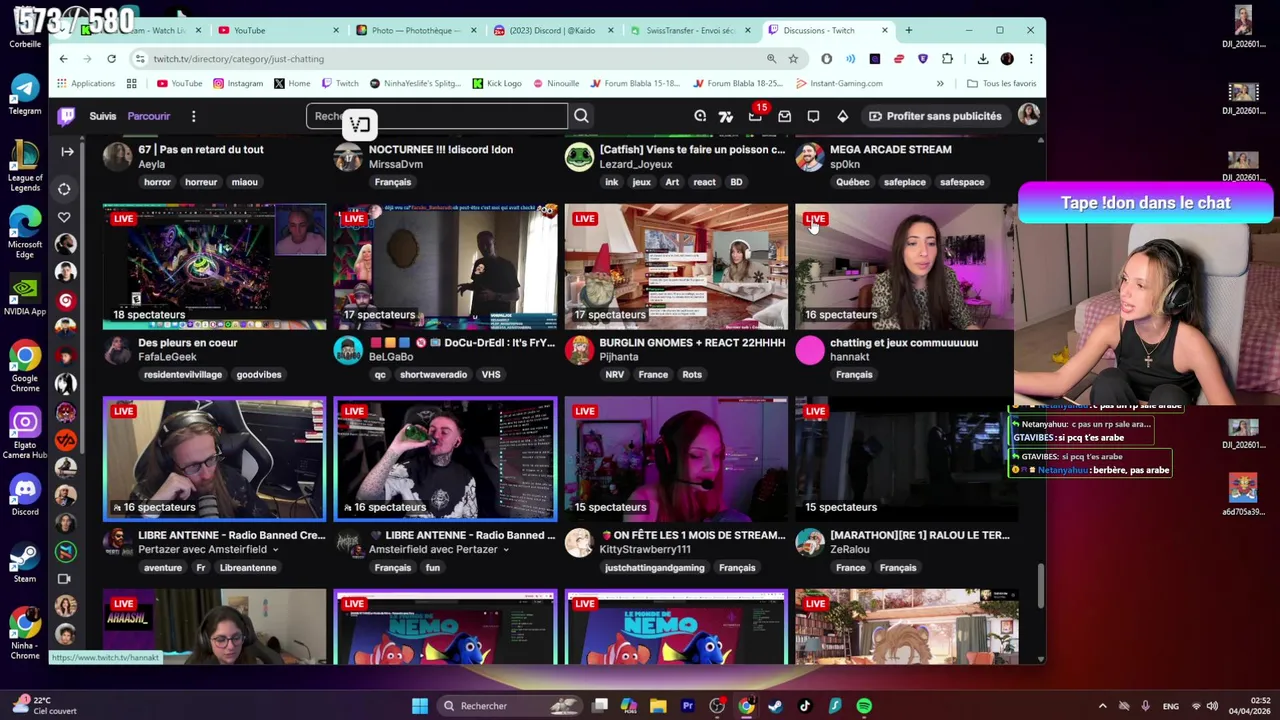The image size is (1280, 720).
Task: Open site info icon left of the URL
Action: pos(140,59)
